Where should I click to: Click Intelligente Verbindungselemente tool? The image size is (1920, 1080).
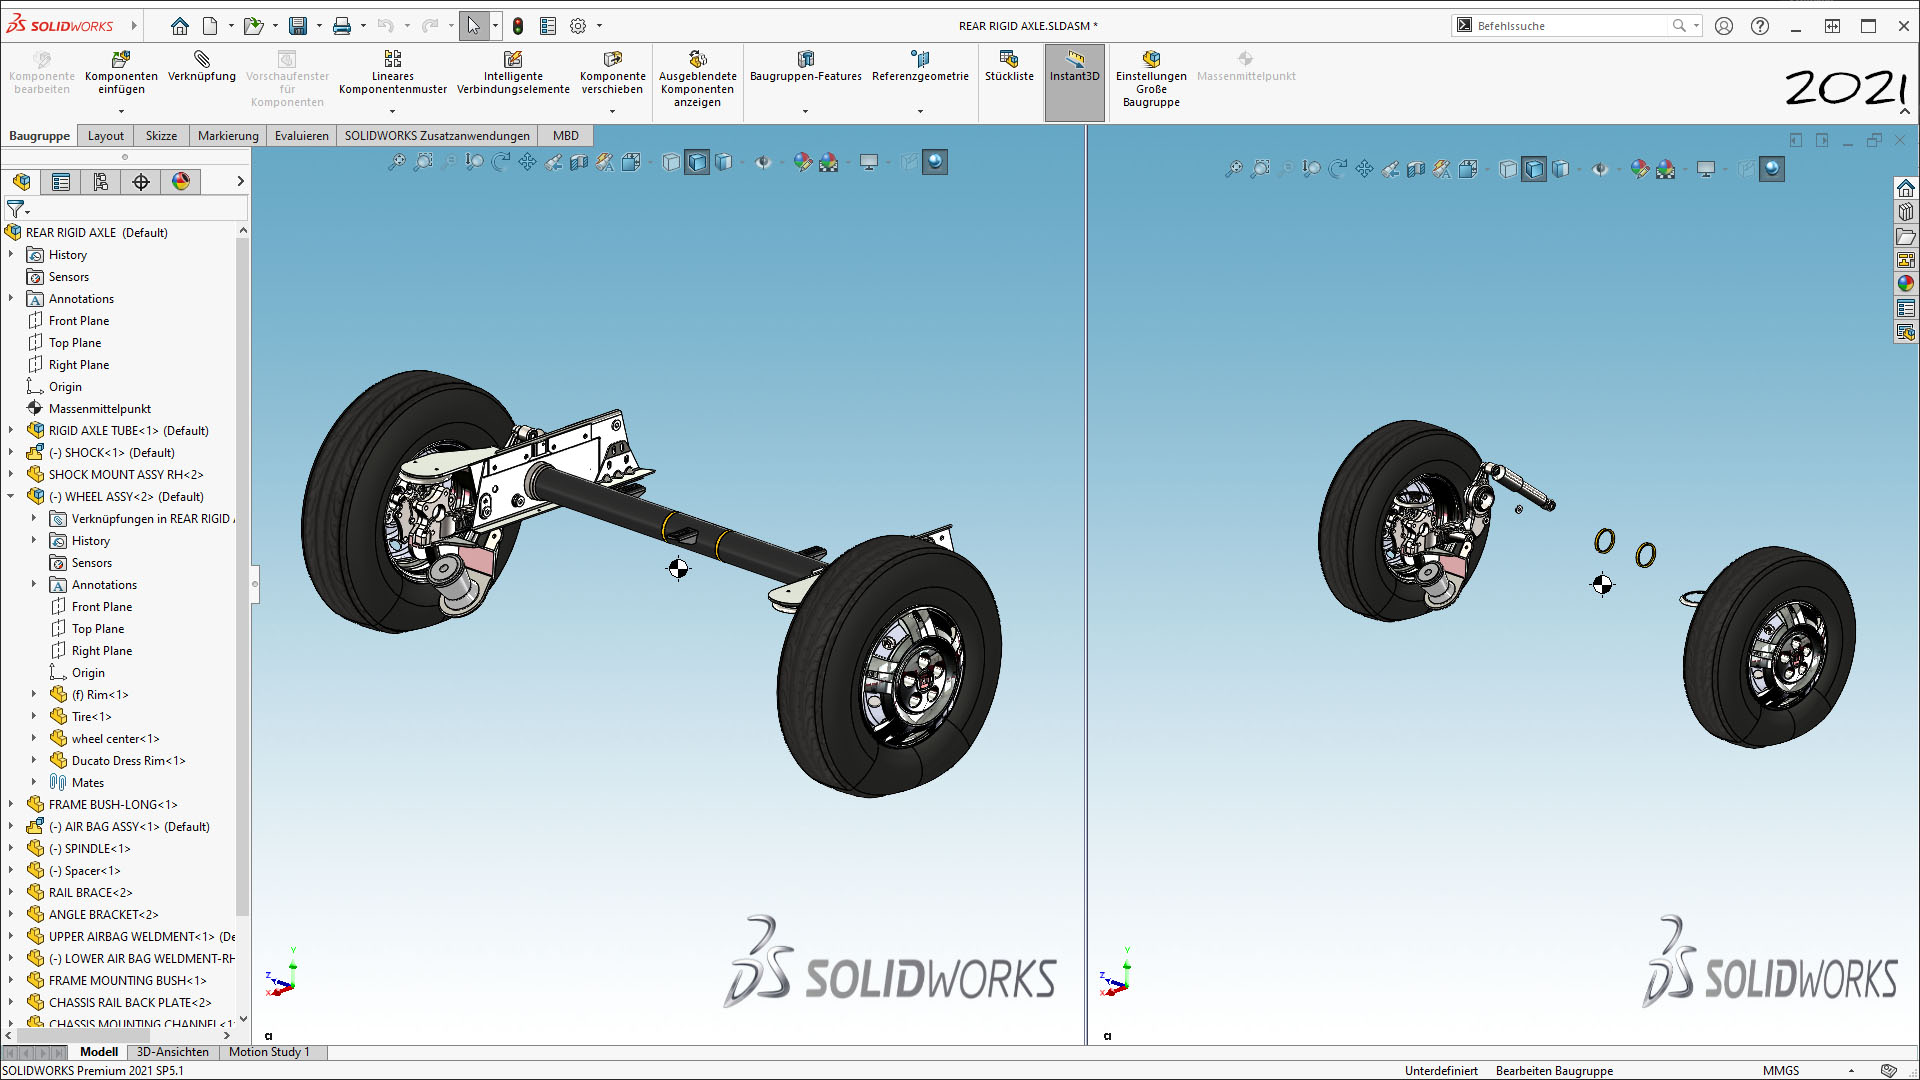513,74
